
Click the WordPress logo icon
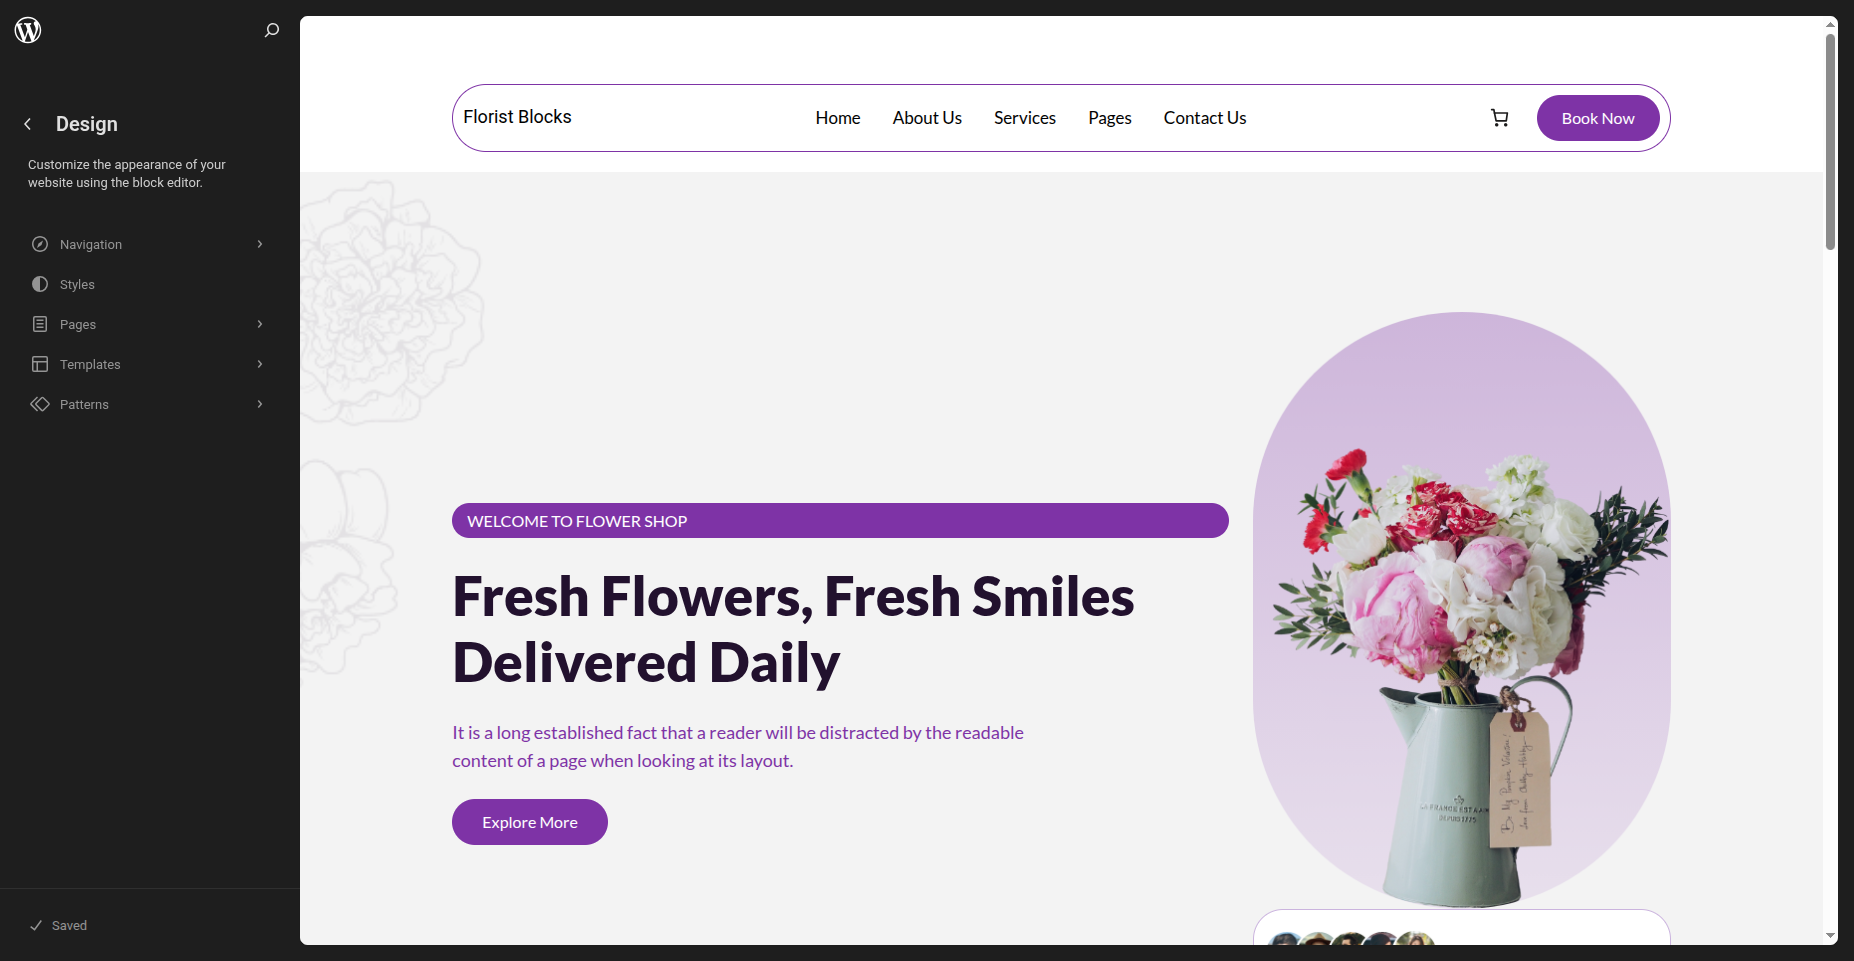tap(28, 30)
